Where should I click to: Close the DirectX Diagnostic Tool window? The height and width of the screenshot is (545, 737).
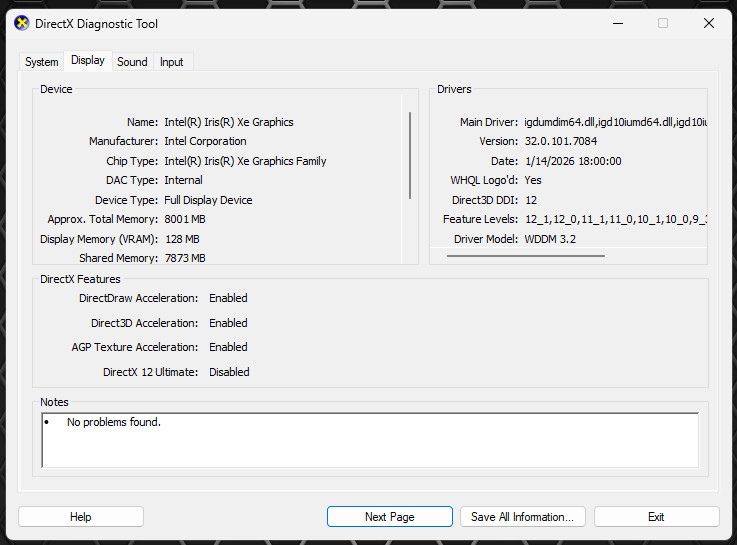709,23
